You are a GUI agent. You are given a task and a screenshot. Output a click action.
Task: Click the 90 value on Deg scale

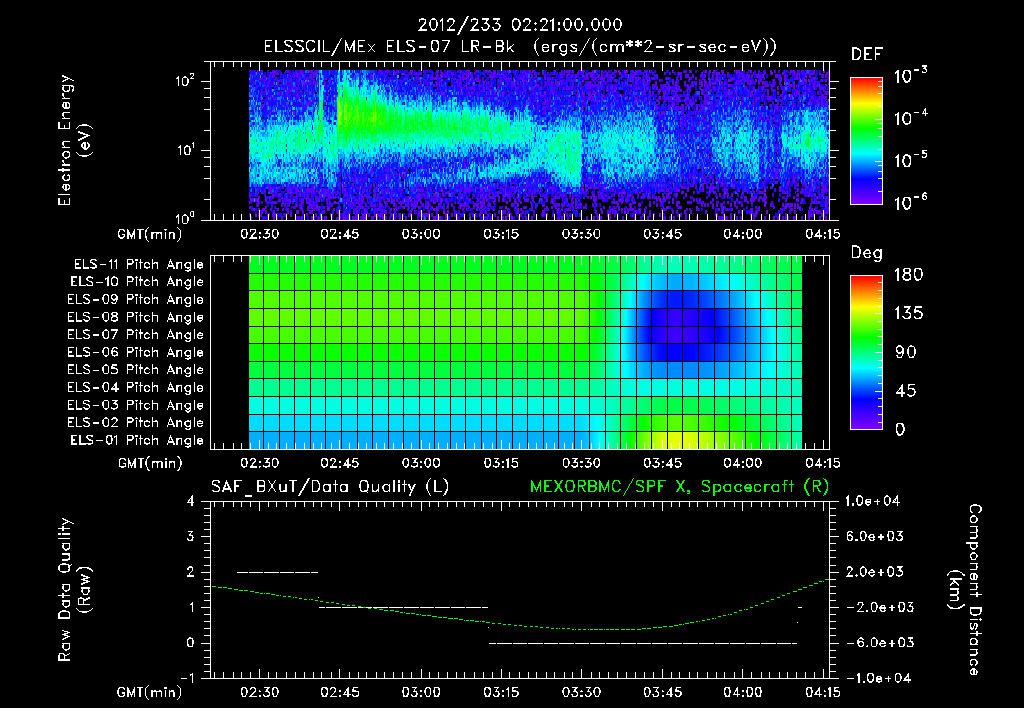pyautogui.click(x=904, y=352)
